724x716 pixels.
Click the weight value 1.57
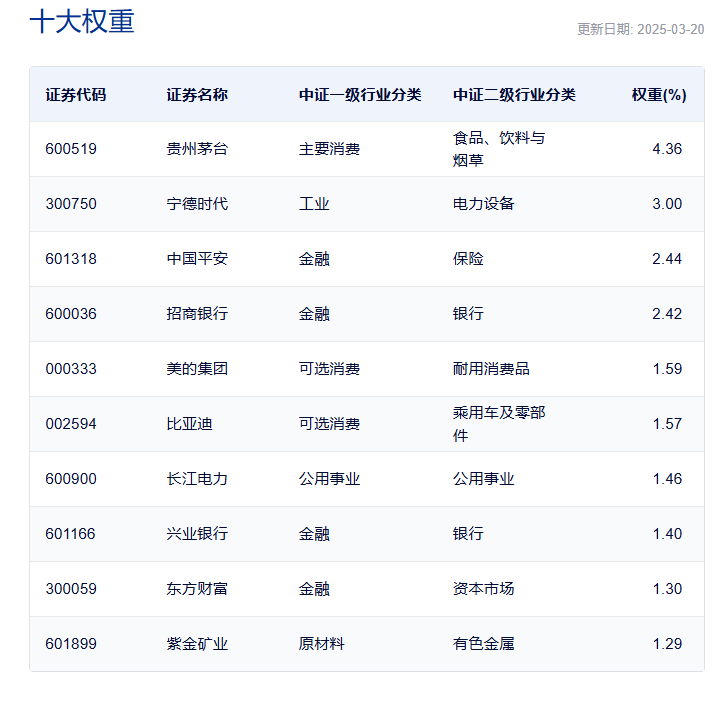667,423
